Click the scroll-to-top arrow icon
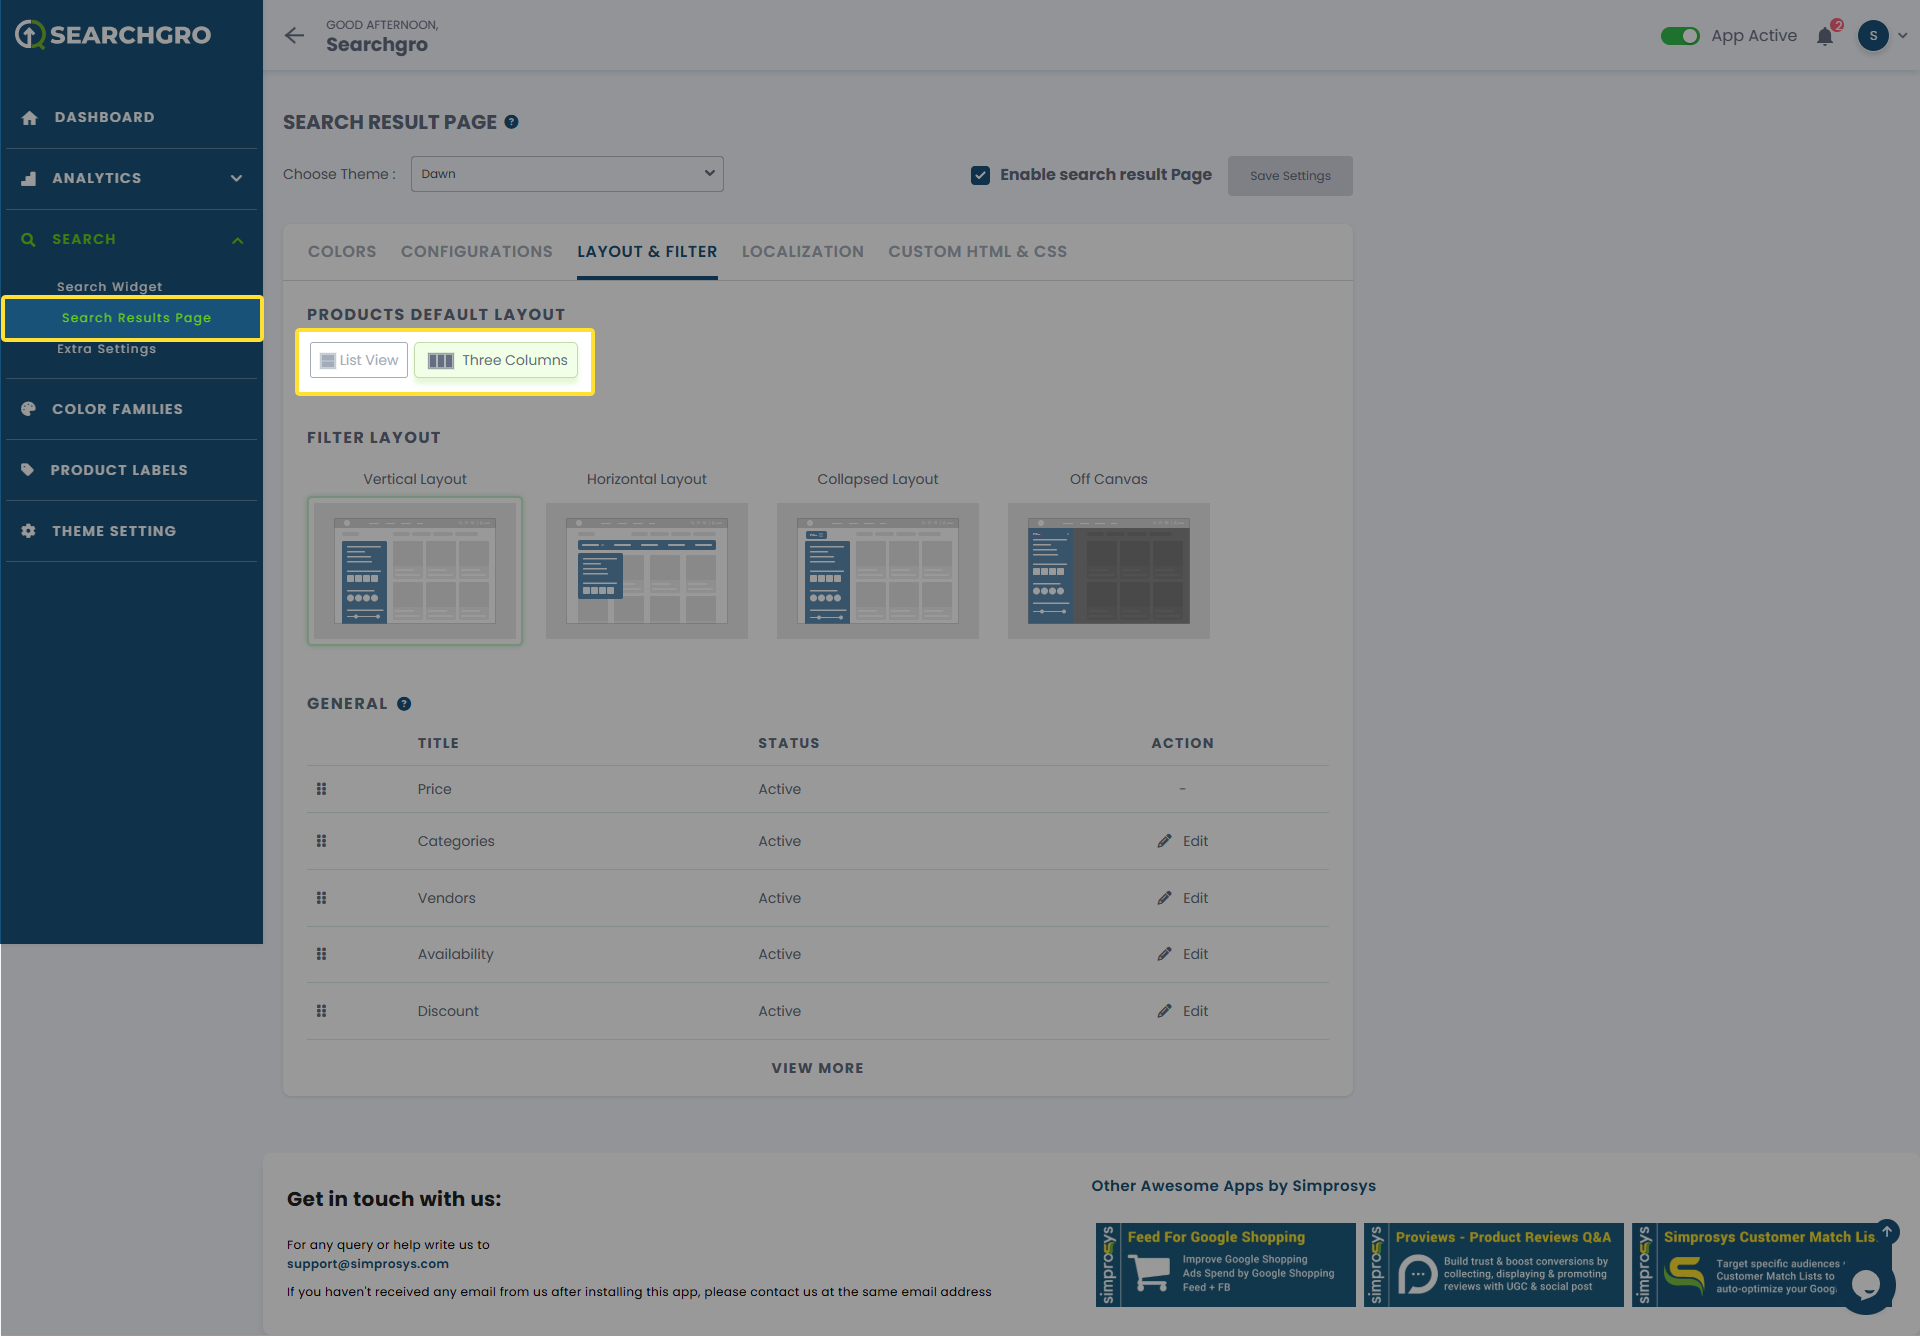Screen dimensions: 1920x1336 pos(1887,1231)
